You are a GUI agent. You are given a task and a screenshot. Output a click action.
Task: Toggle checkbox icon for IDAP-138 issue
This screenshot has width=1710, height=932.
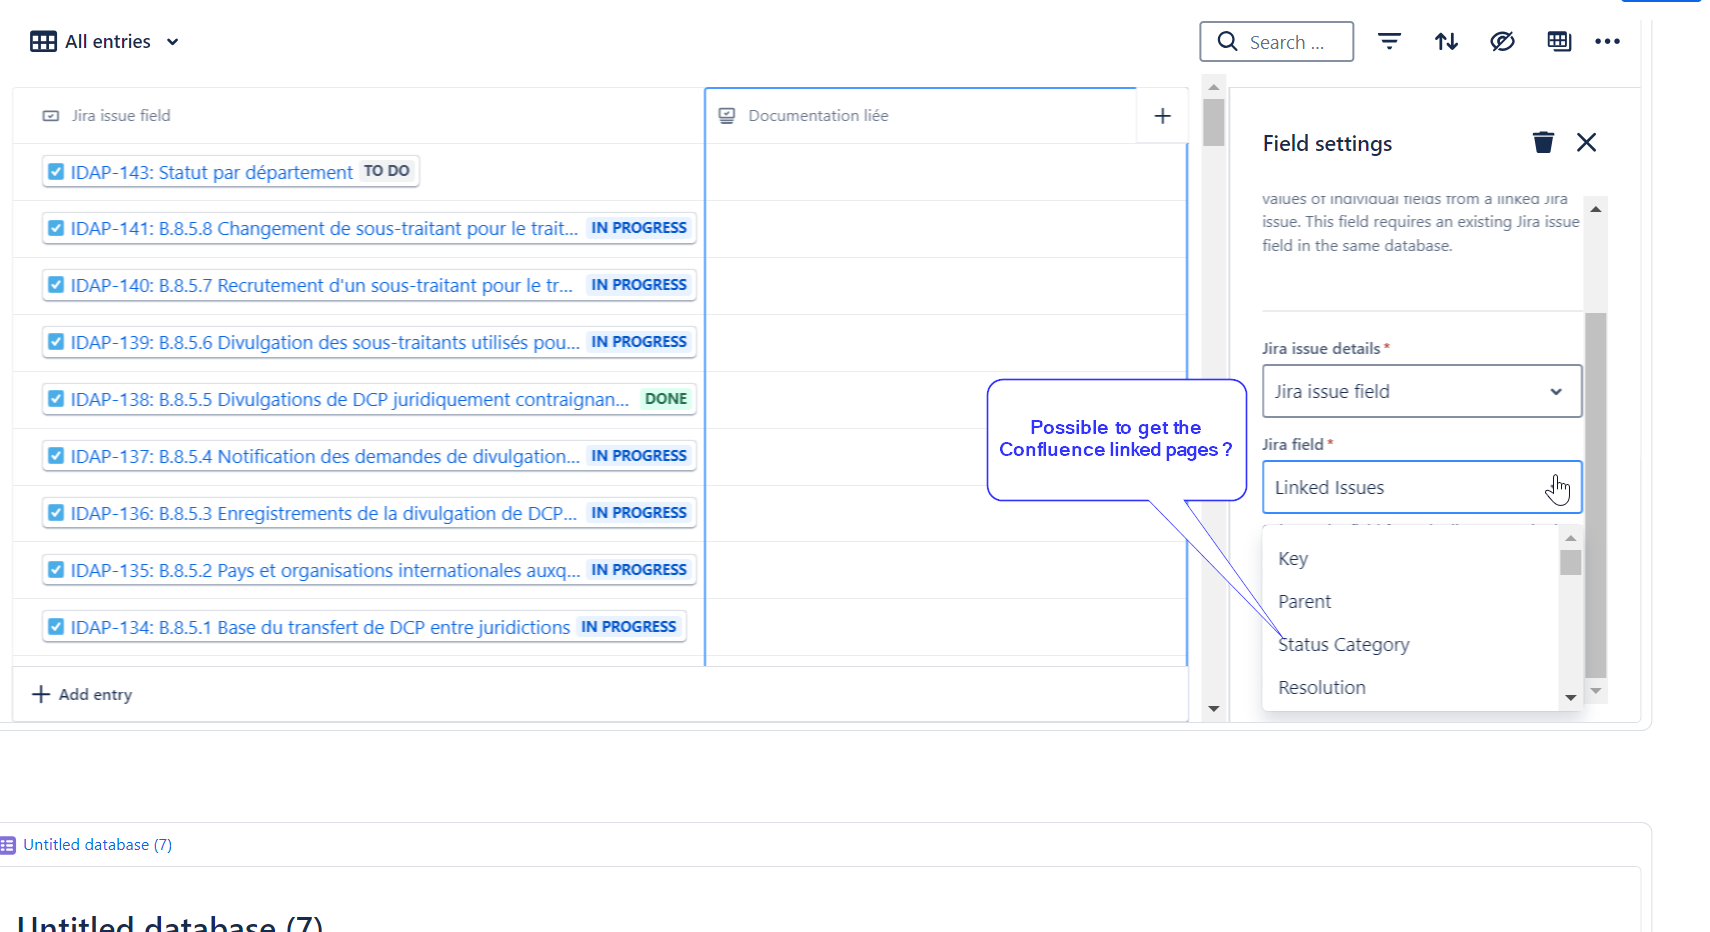click(56, 399)
